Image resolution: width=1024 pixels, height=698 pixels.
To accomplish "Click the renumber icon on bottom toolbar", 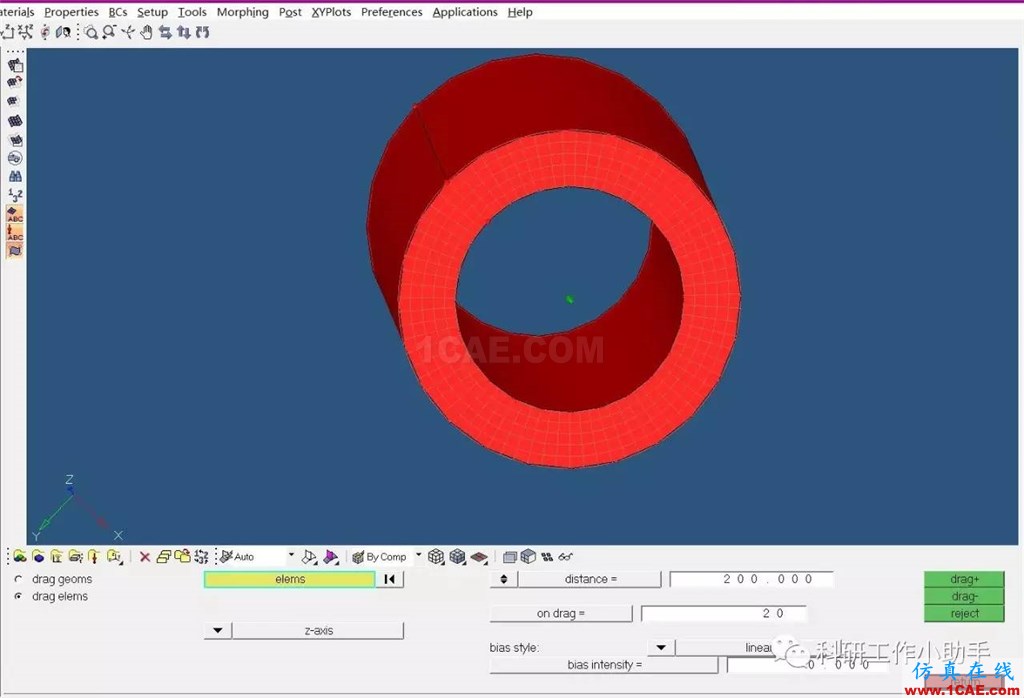I will click(x=201, y=556).
